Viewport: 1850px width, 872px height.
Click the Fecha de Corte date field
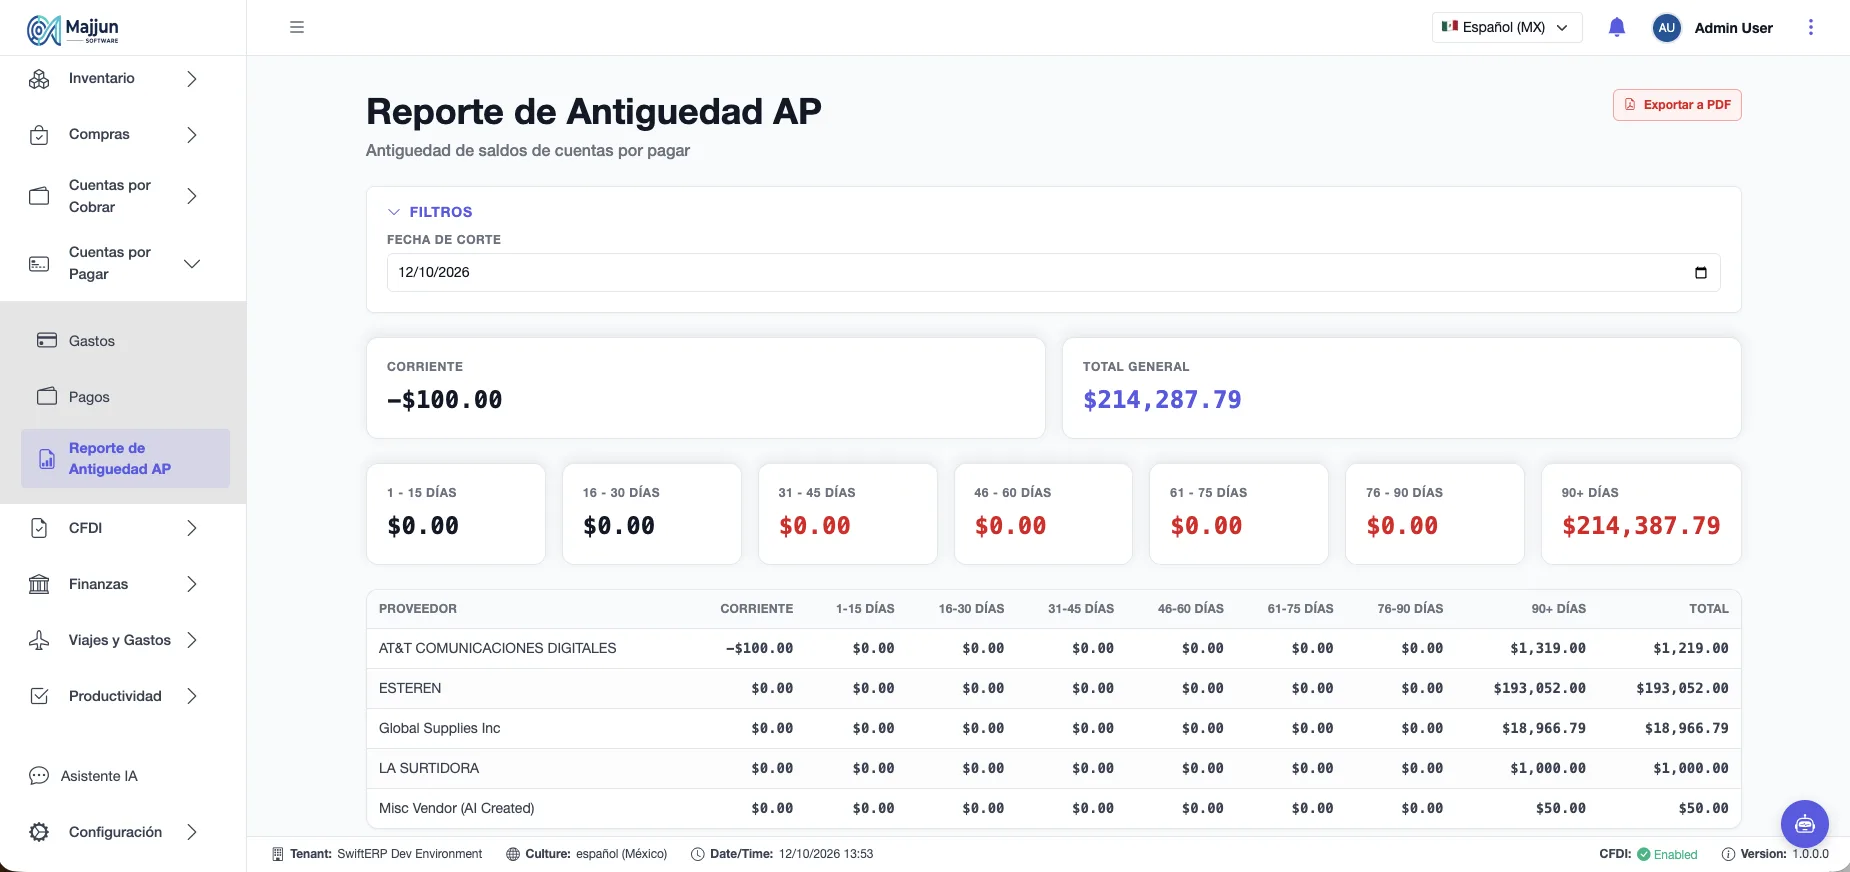click(x=1053, y=272)
